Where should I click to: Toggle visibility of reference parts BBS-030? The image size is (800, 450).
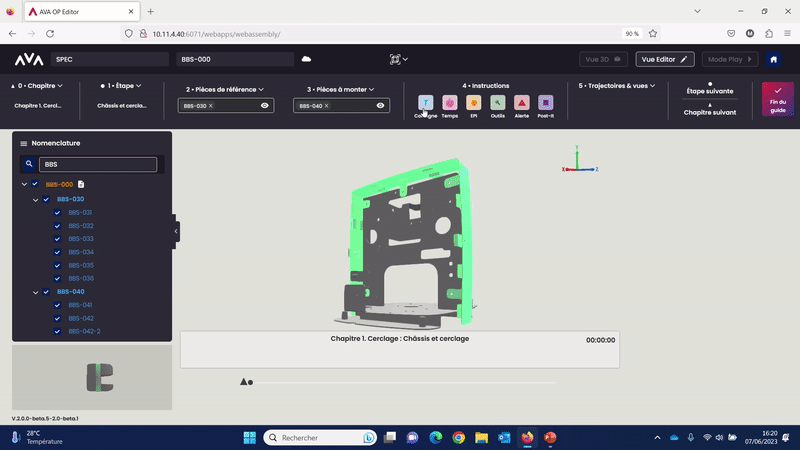[264, 106]
